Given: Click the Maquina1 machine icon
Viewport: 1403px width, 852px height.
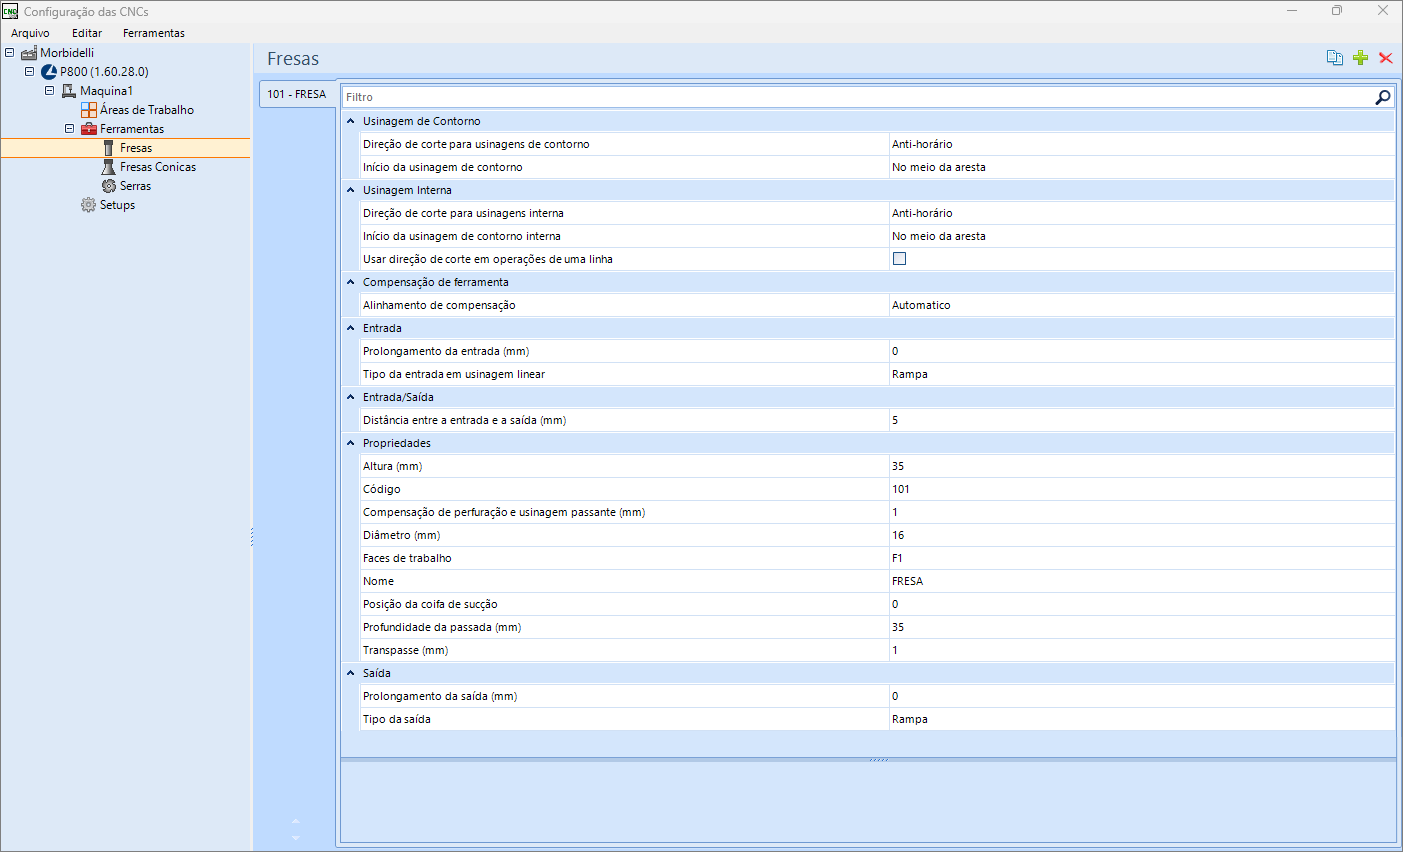Looking at the screenshot, I should (69, 91).
